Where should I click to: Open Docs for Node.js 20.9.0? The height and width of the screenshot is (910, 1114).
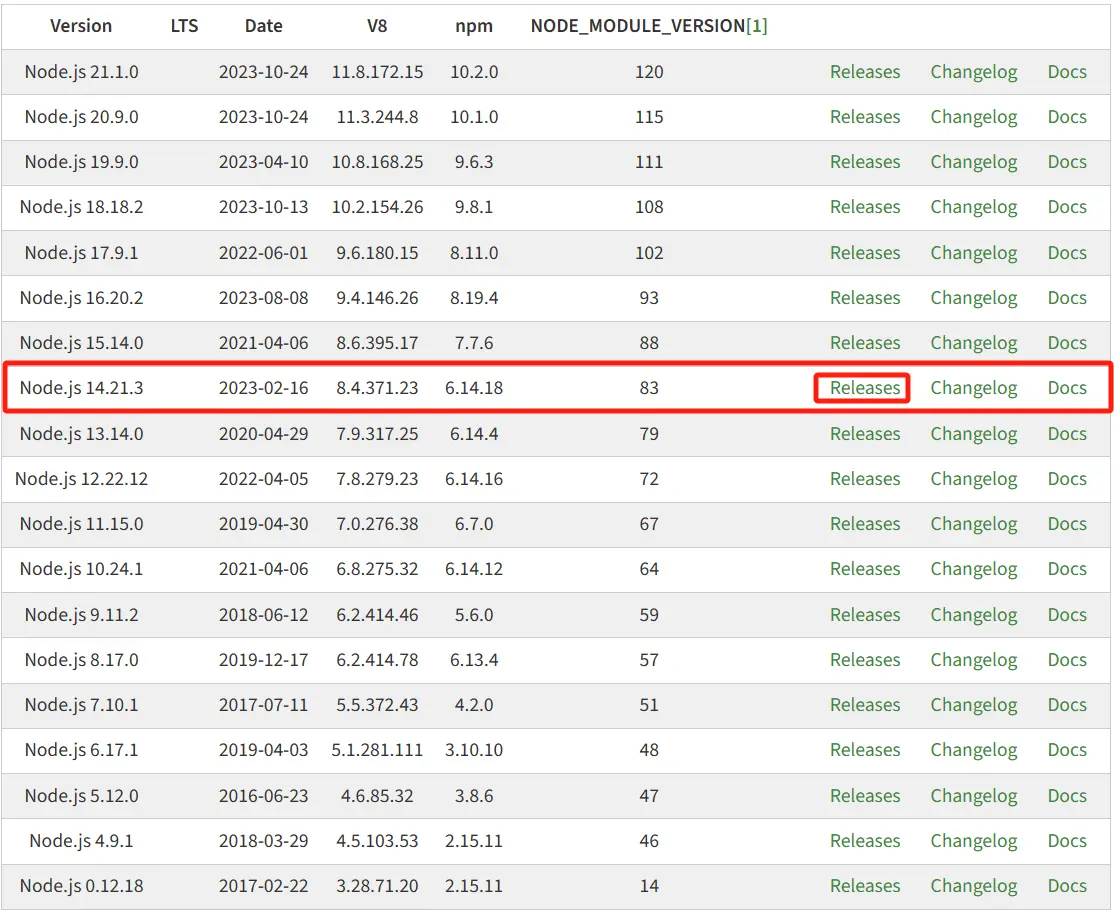pos(1067,117)
